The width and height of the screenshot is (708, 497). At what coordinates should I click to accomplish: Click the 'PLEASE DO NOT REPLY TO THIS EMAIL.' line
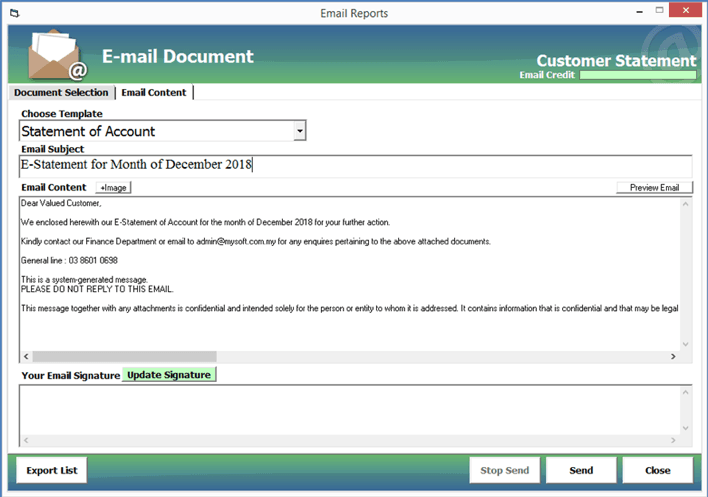click(97, 289)
